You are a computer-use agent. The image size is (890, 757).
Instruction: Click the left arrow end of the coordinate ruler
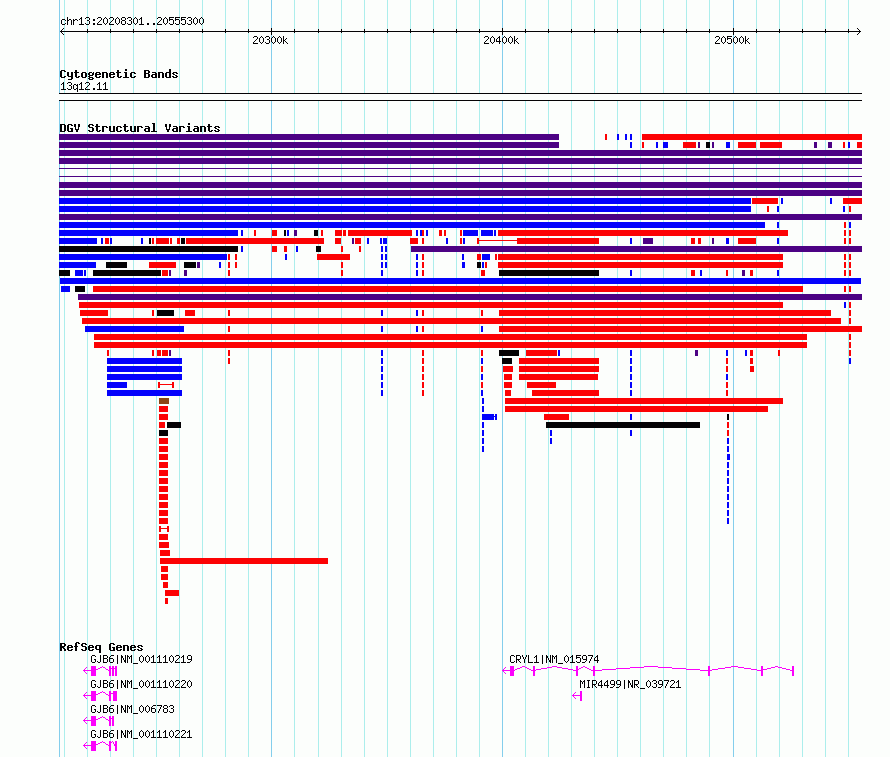click(62, 31)
